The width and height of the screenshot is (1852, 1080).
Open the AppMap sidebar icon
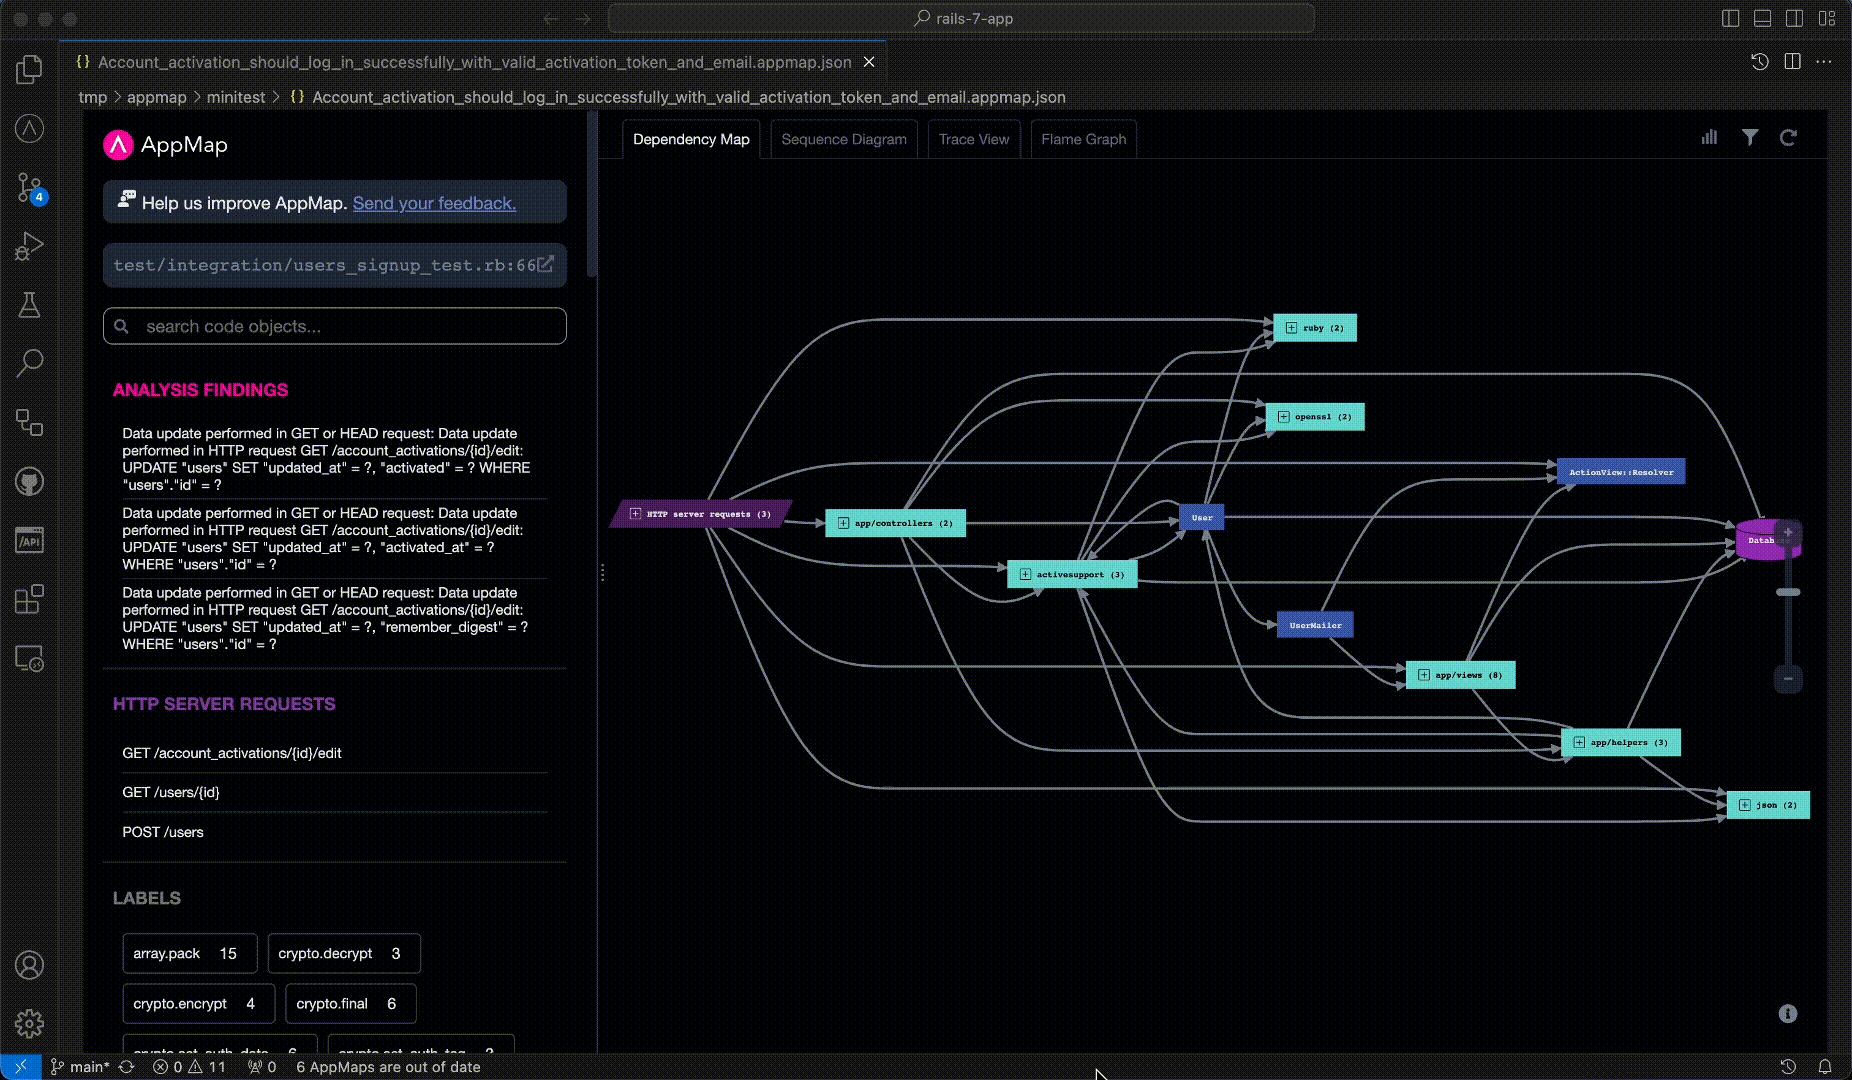point(29,128)
